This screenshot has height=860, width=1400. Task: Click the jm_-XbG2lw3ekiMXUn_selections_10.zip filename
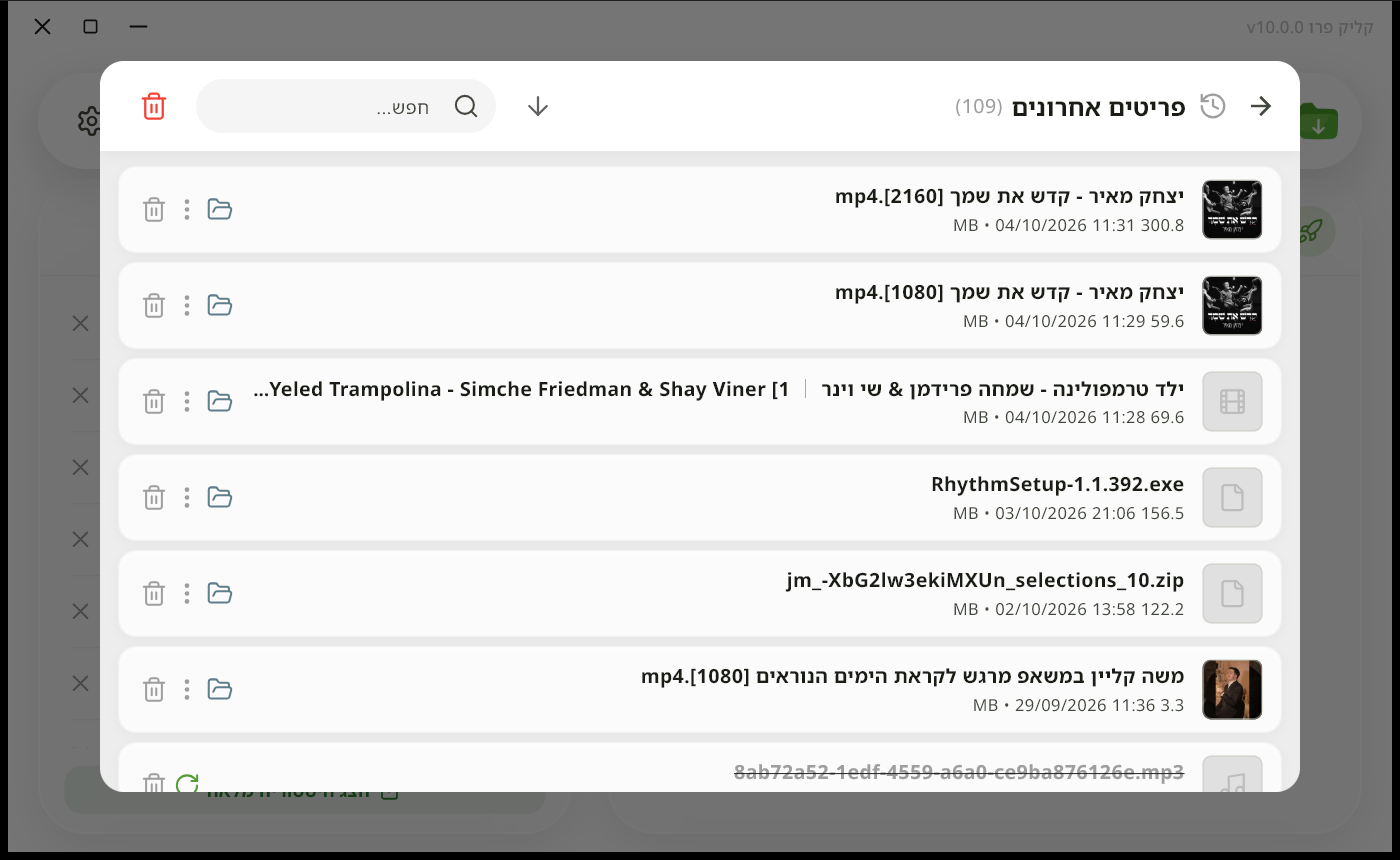(985, 580)
